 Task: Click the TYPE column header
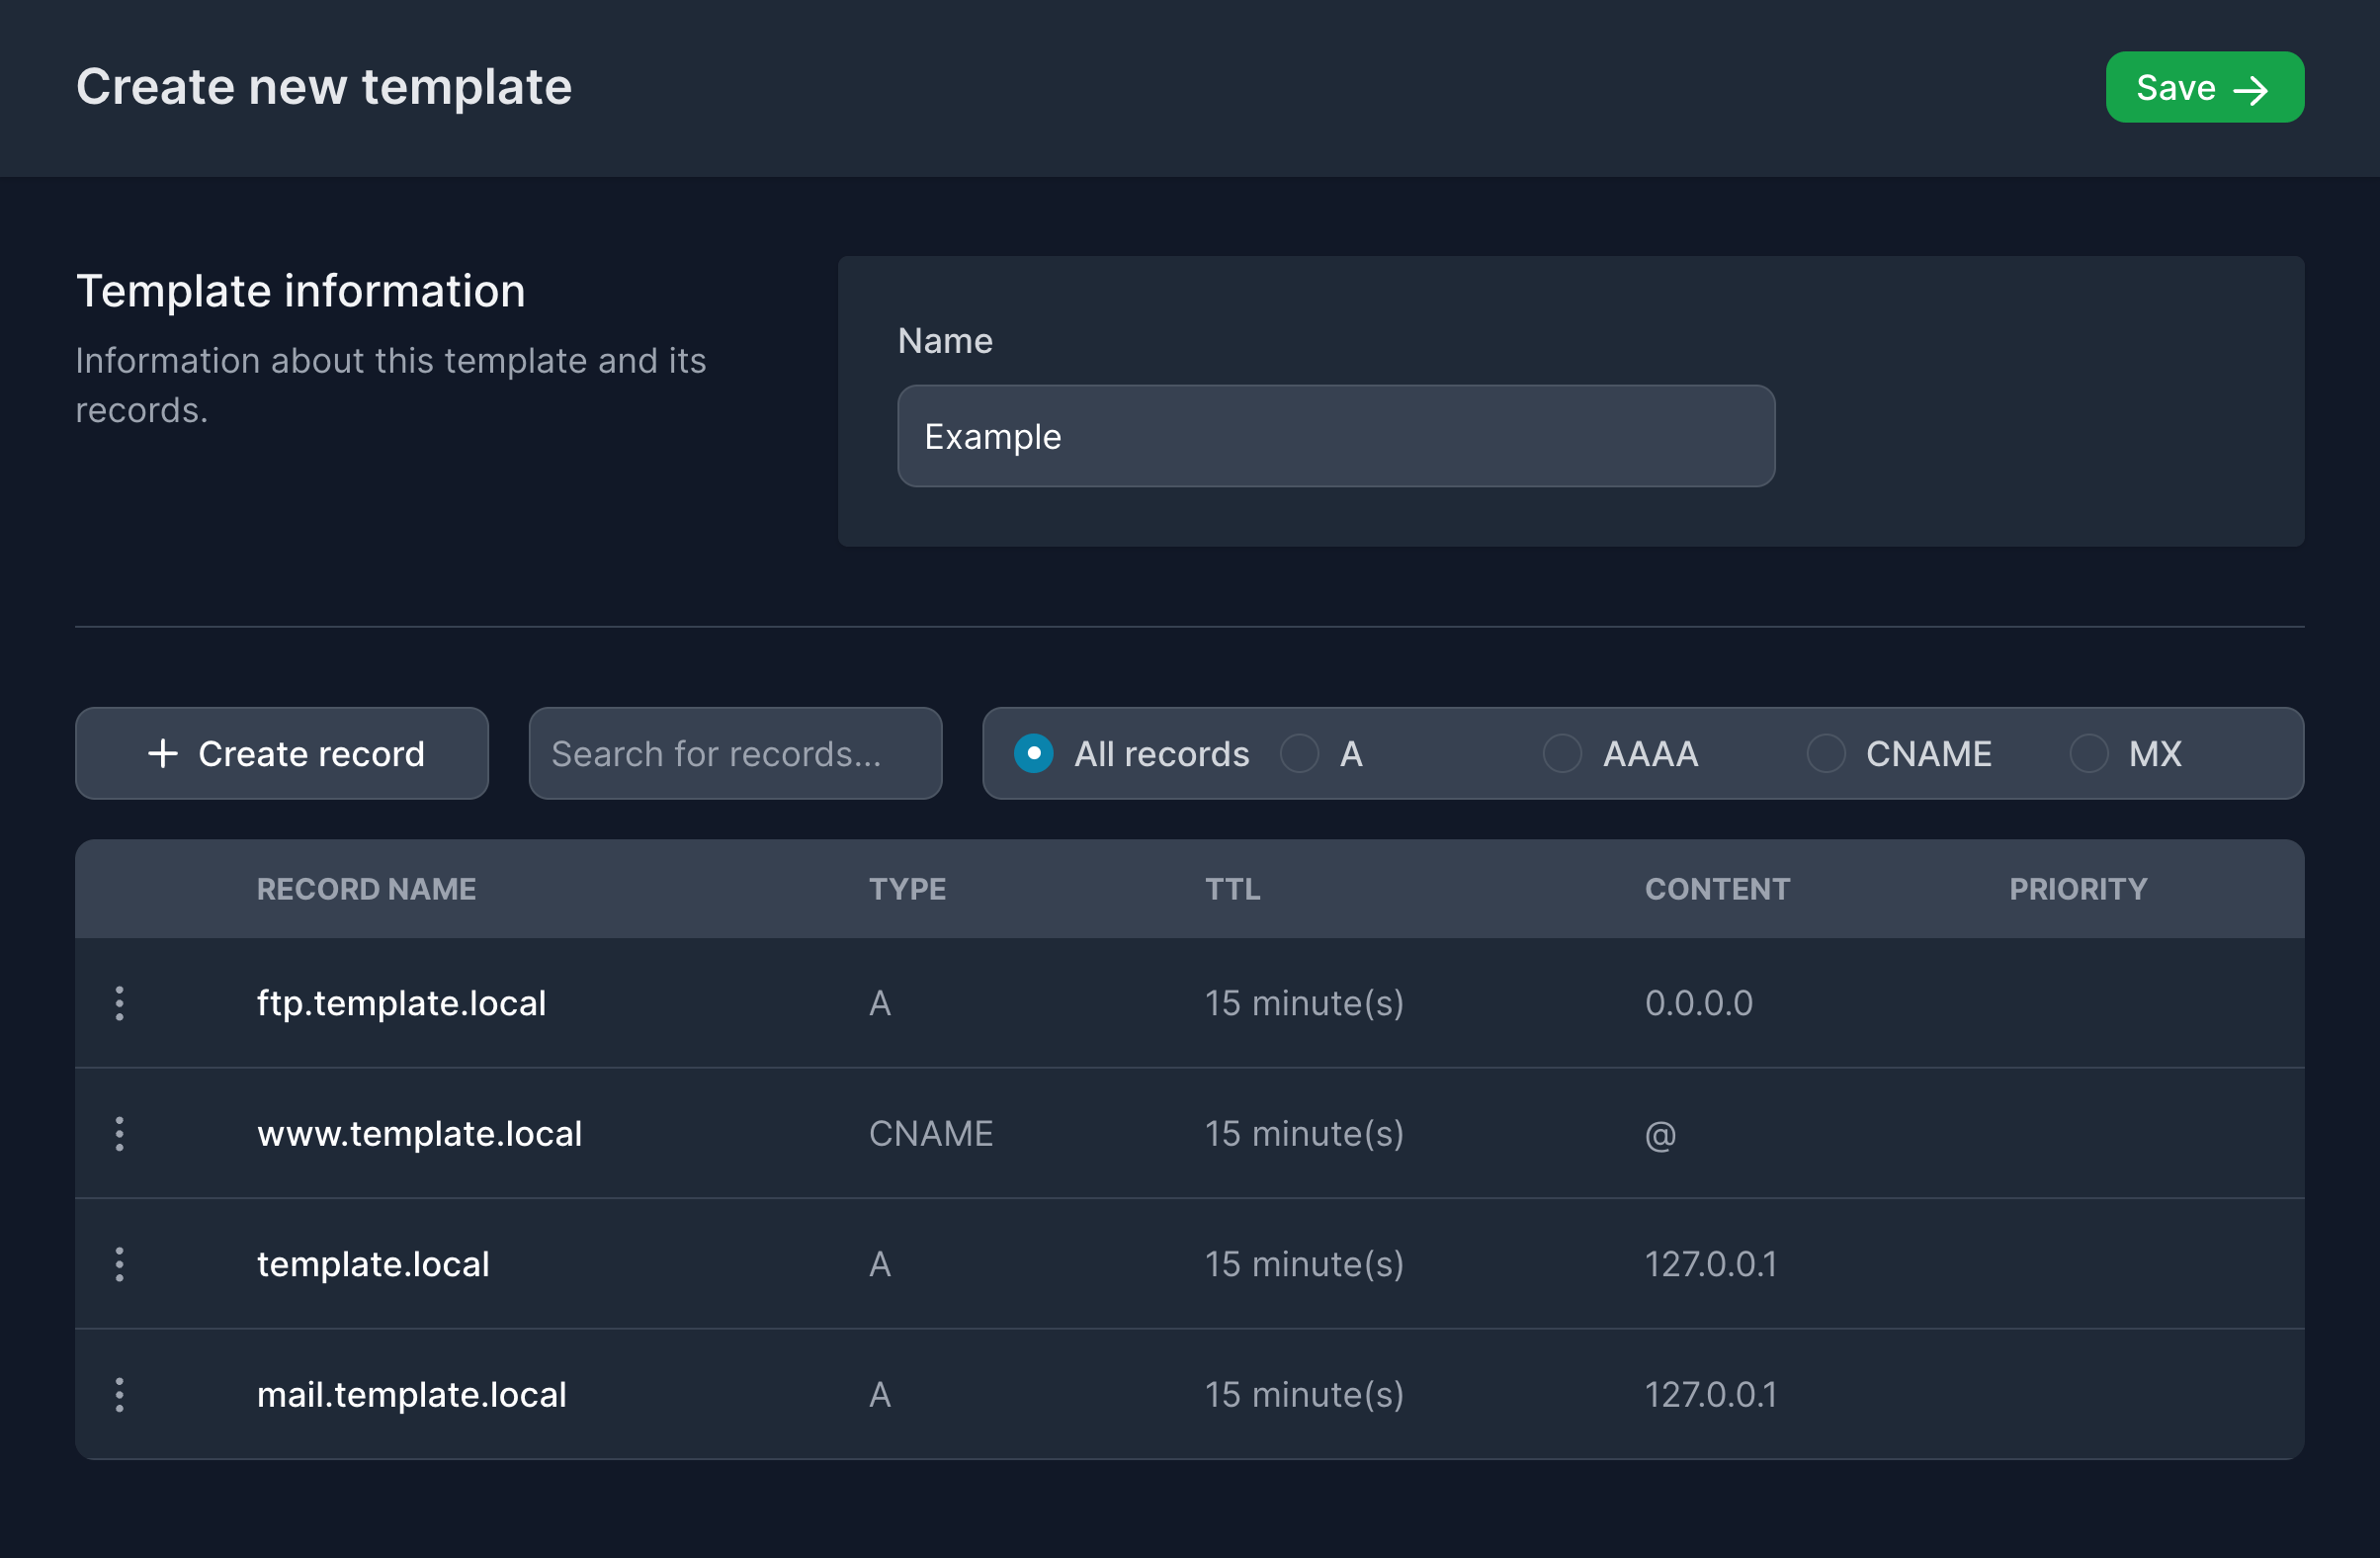(907, 888)
